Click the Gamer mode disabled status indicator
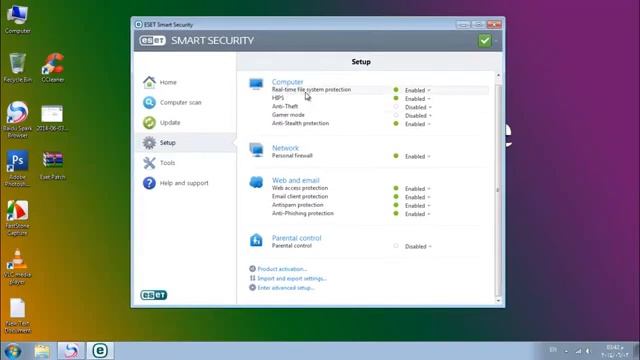640x360 pixels. pyautogui.click(x=396, y=116)
